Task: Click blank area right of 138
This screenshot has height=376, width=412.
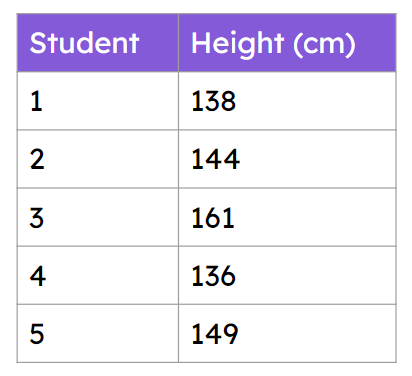Action: (x=316, y=101)
